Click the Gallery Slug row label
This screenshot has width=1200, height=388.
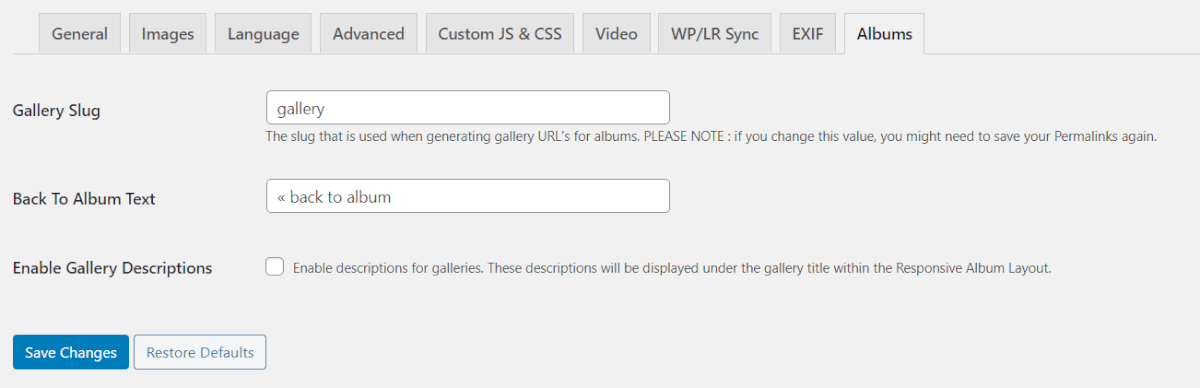(x=57, y=111)
